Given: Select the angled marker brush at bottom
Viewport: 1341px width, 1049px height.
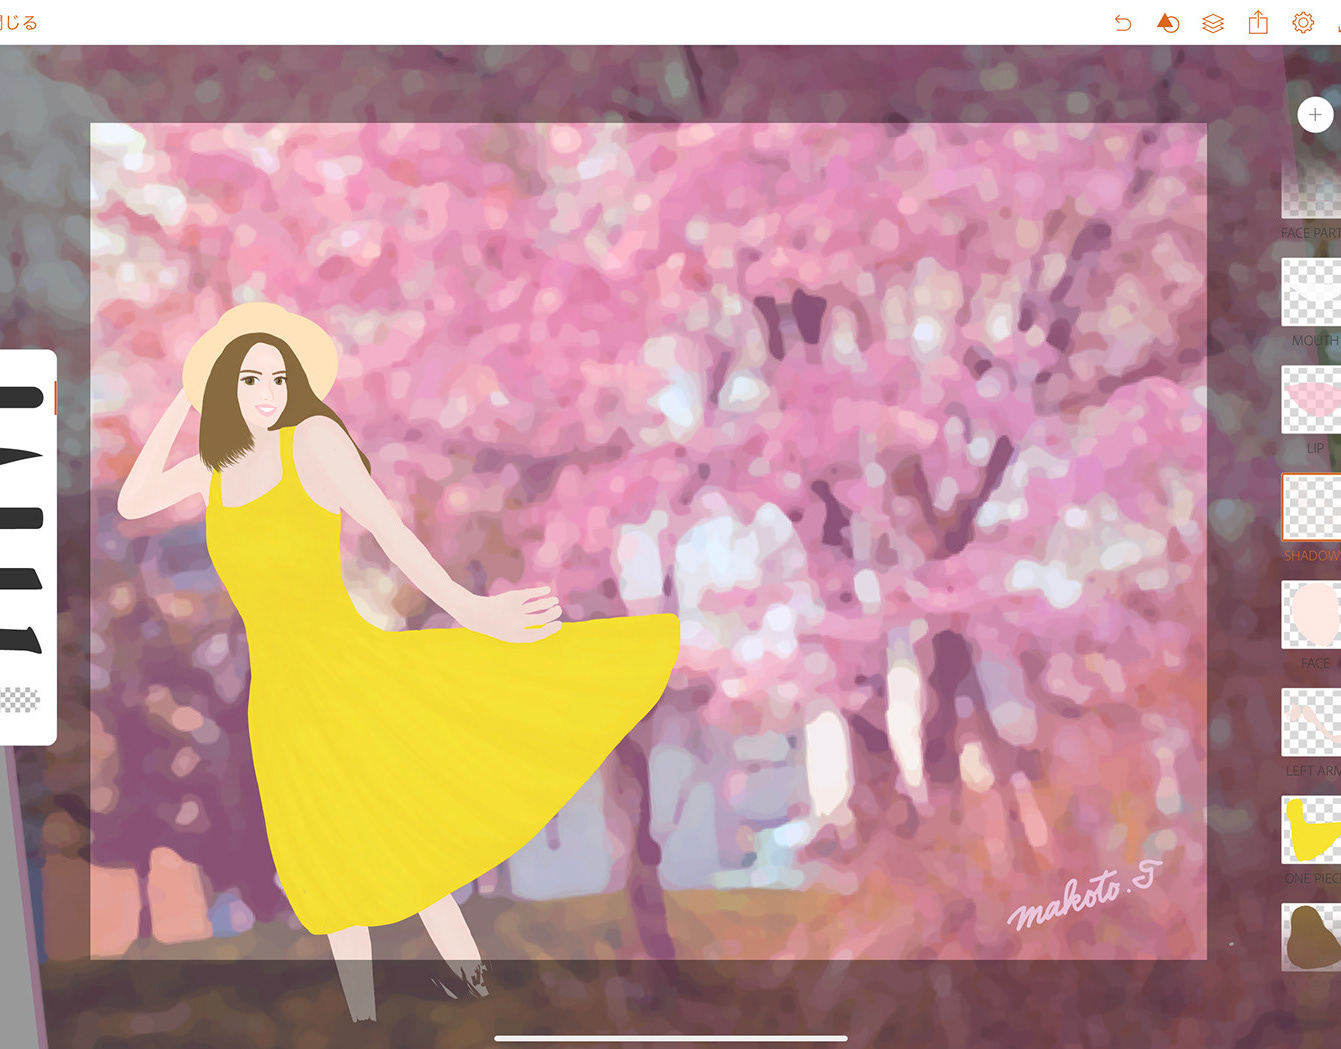Looking at the screenshot, I should 21,640.
